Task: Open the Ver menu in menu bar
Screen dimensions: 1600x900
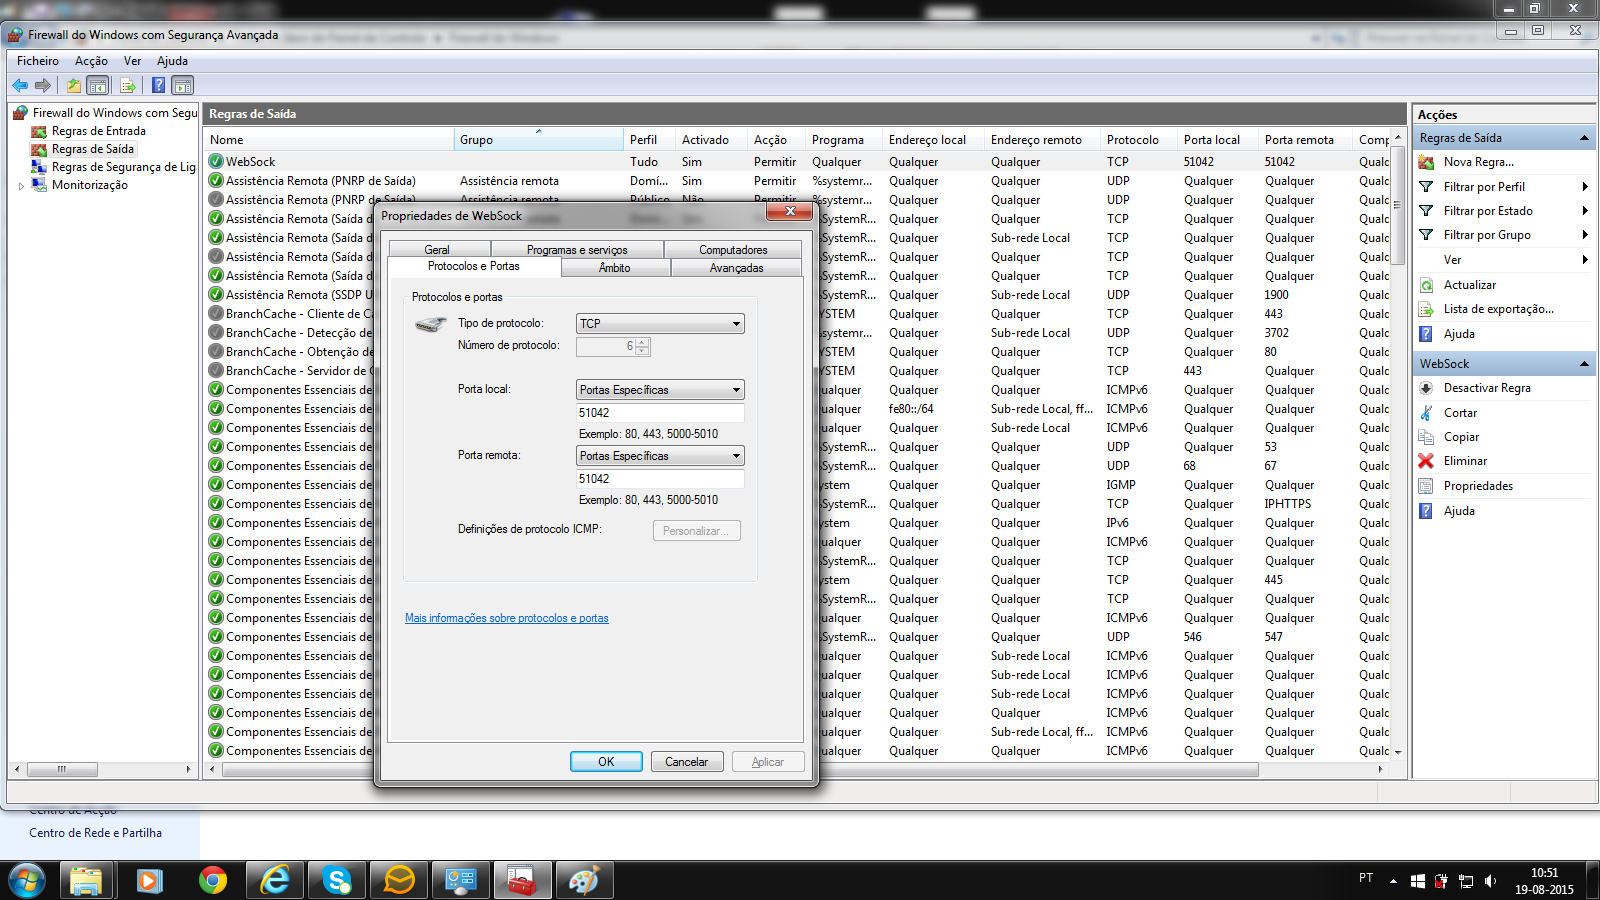Action: 132,61
